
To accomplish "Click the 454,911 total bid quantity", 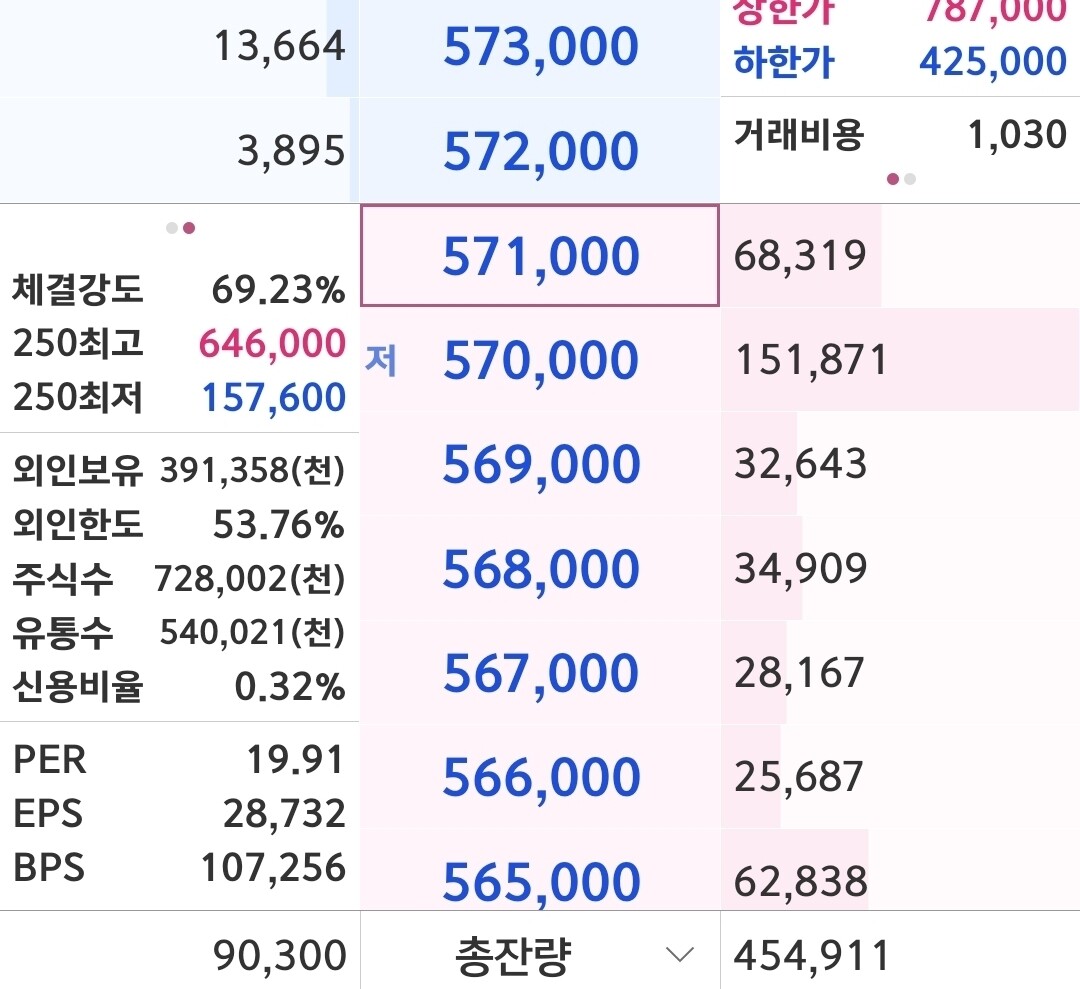I will click(811, 956).
